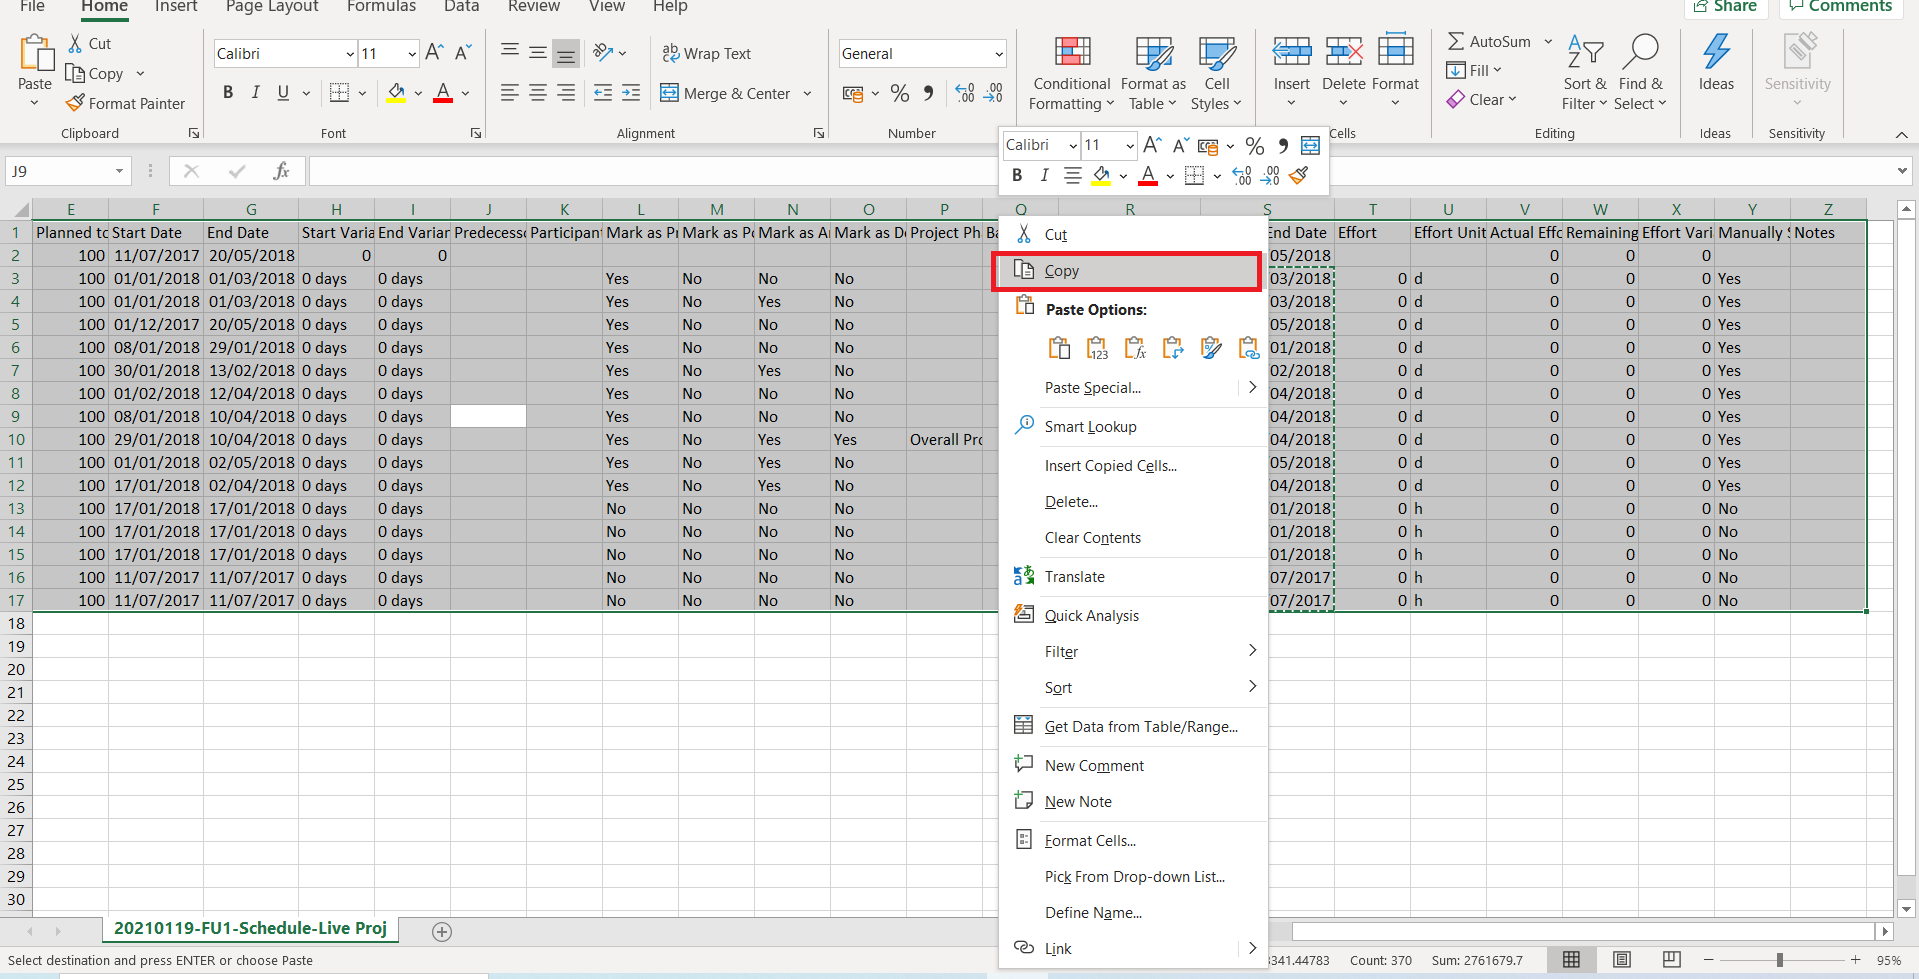Open the ribbon font size dropdown
Screen dimensions: 1919x979
point(411,54)
